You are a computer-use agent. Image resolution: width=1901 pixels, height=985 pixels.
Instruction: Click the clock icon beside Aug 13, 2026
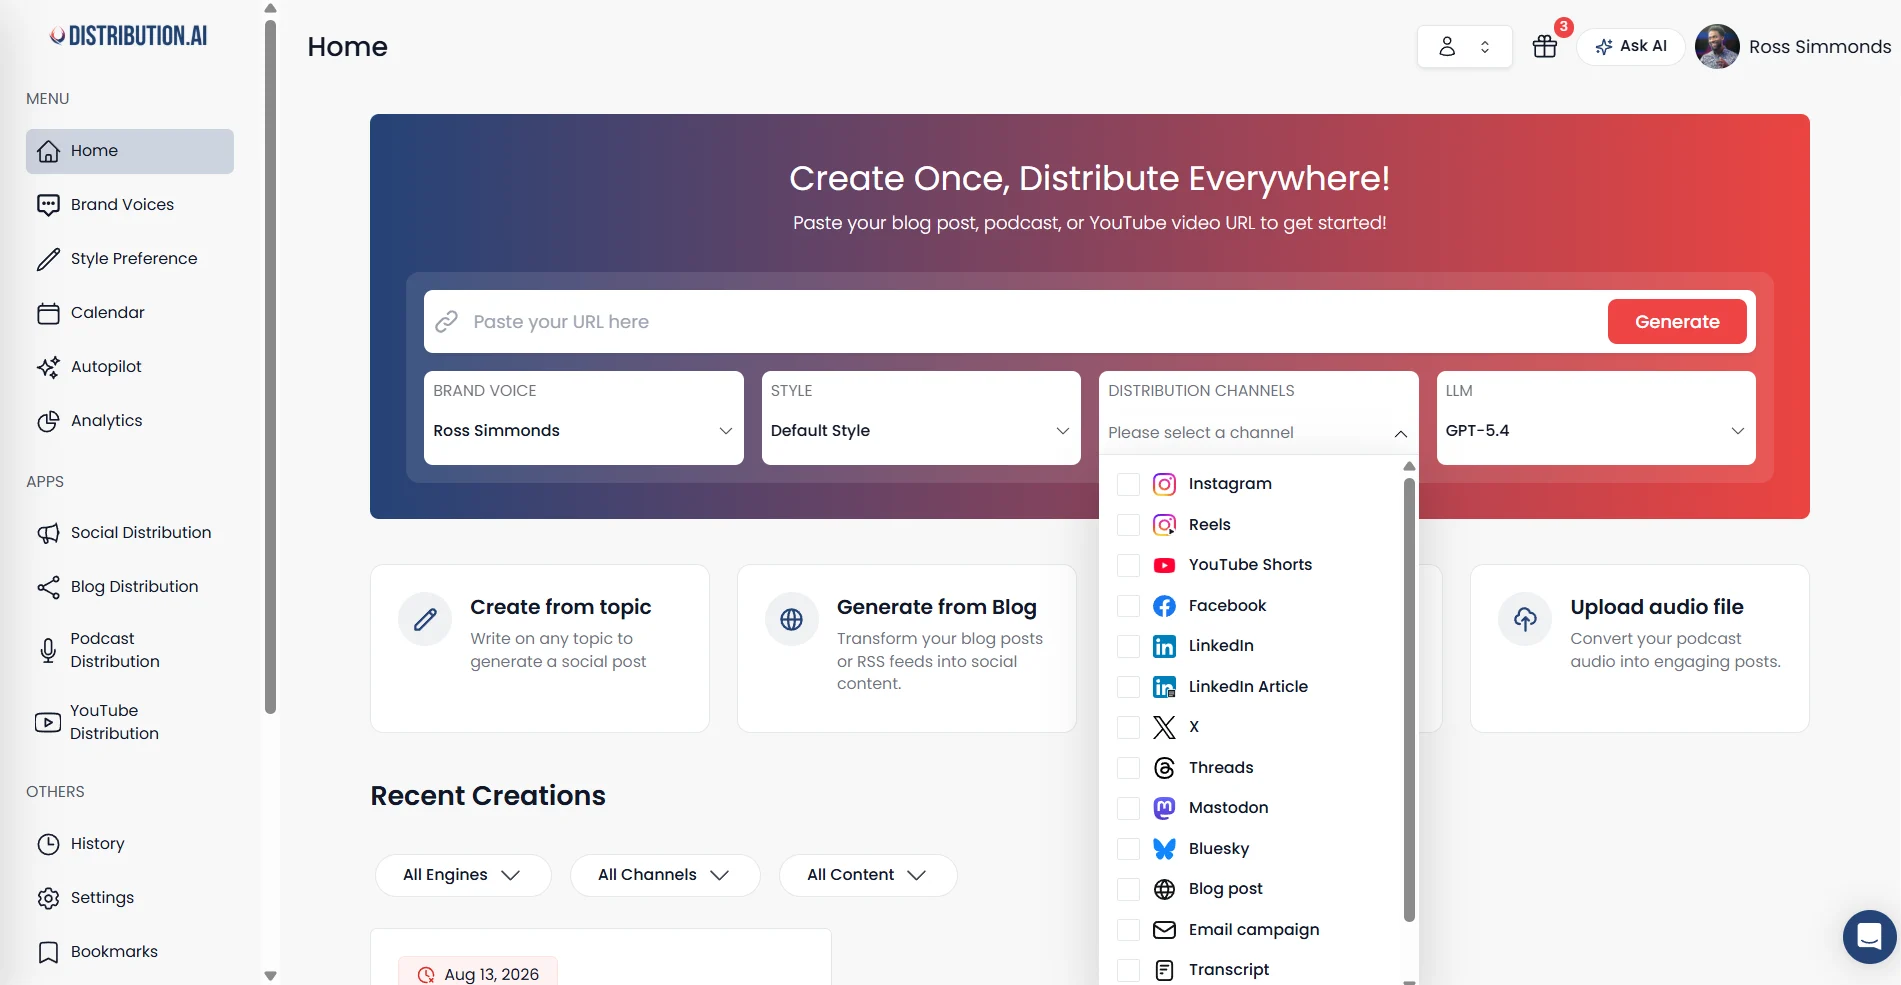[426, 974]
